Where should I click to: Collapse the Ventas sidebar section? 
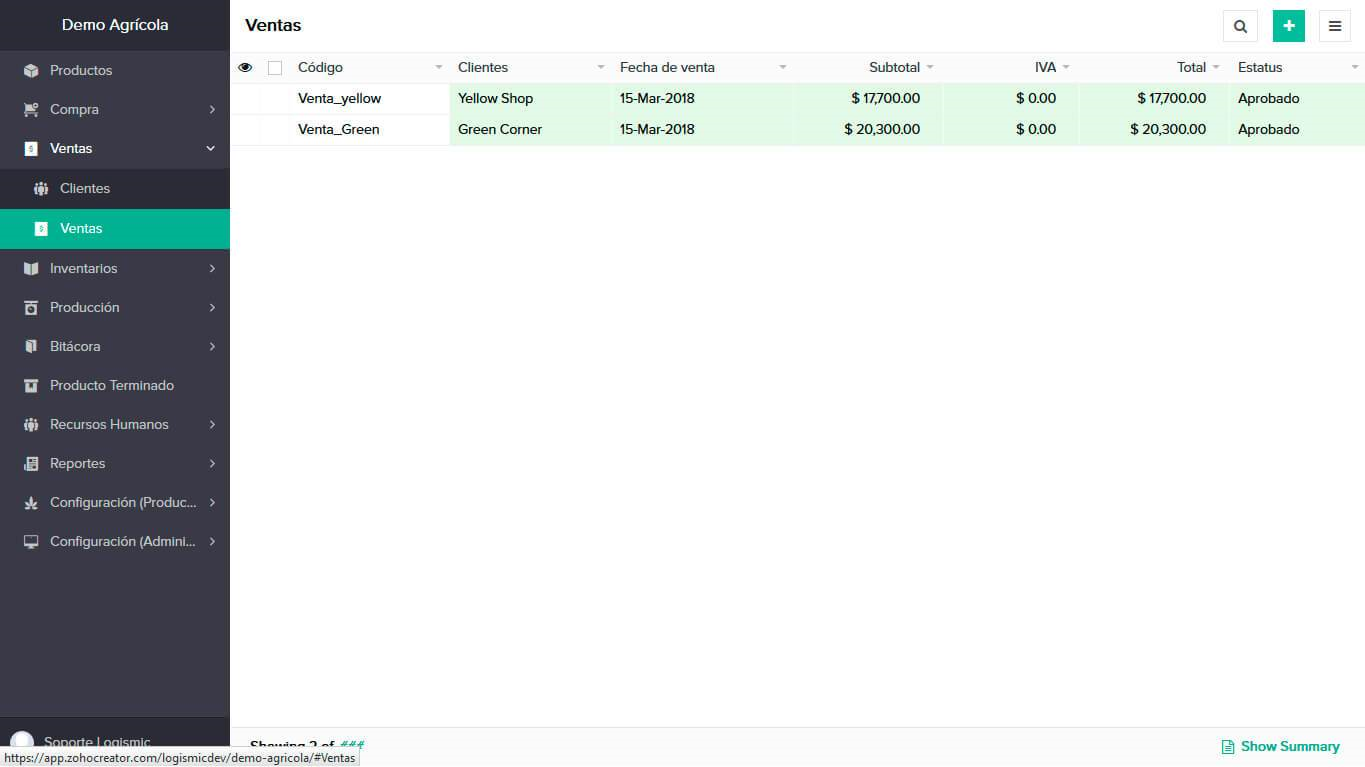click(210, 149)
